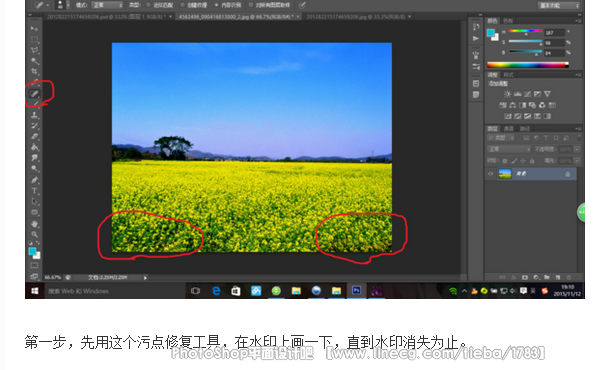Select the Spot Healing Brush tool

pos(34,93)
